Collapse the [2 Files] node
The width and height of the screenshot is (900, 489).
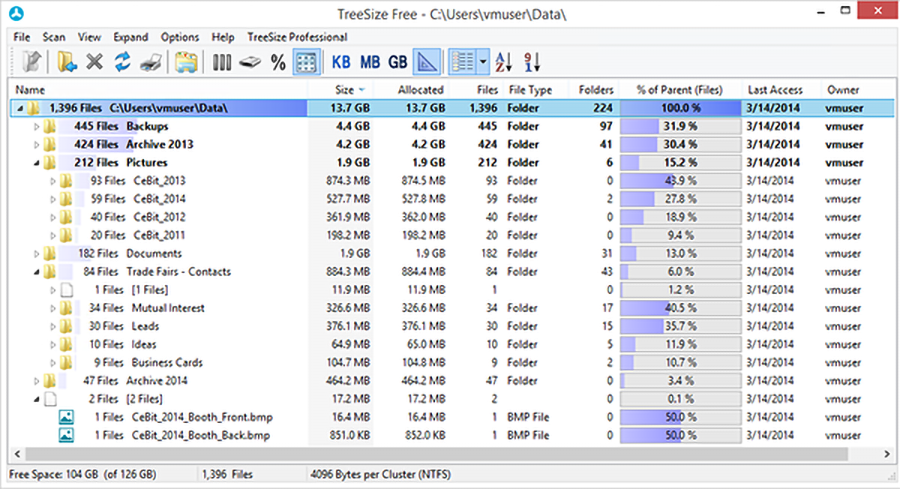click(x=37, y=399)
